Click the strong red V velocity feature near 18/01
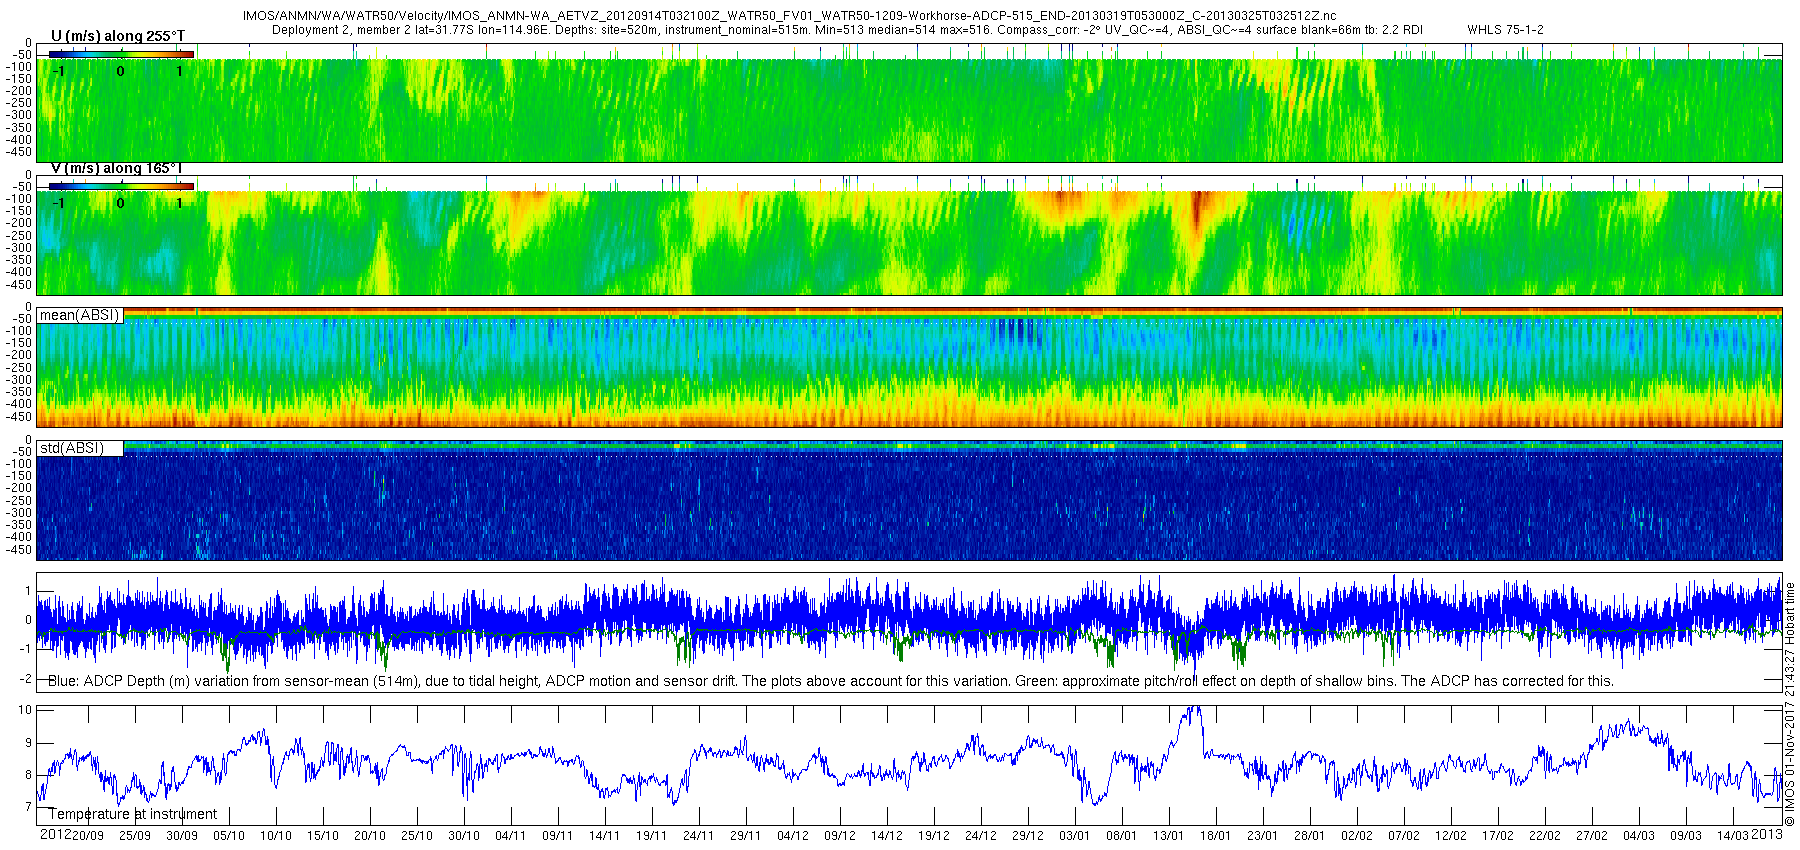Image resolution: width=1800 pixels, height=850 pixels. (1196, 212)
